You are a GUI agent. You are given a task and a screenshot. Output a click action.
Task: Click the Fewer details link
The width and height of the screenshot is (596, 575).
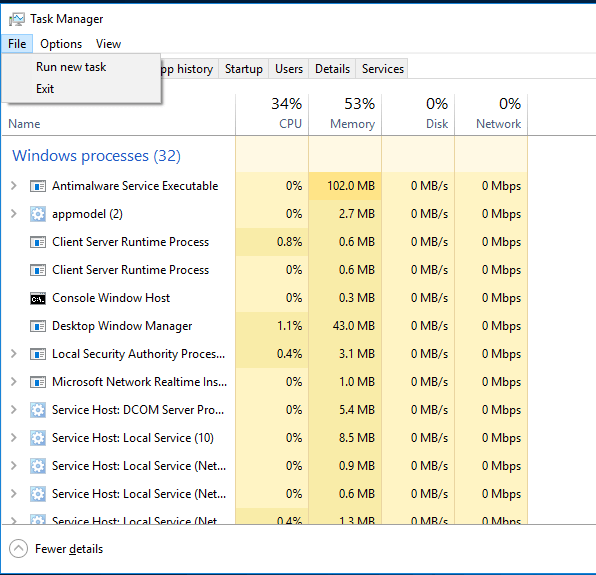click(69, 549)
